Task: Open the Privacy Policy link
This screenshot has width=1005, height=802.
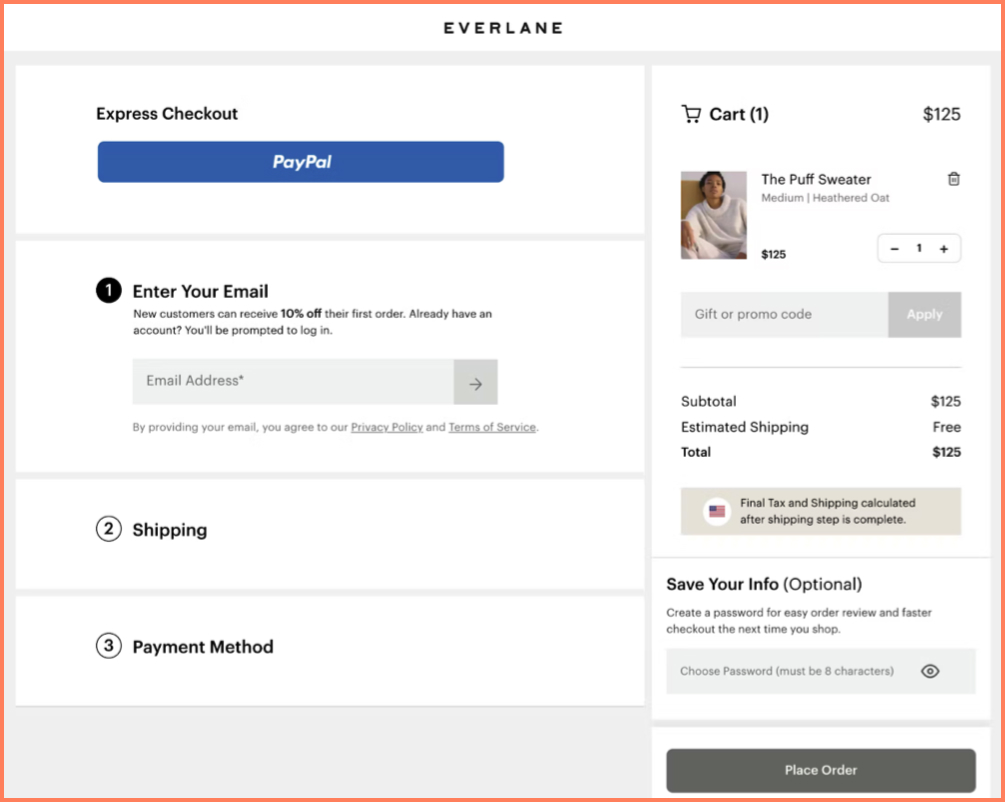Action: 387,427
